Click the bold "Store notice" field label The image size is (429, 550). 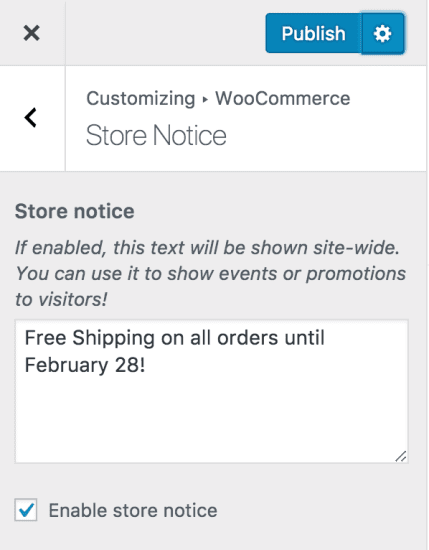74,211
